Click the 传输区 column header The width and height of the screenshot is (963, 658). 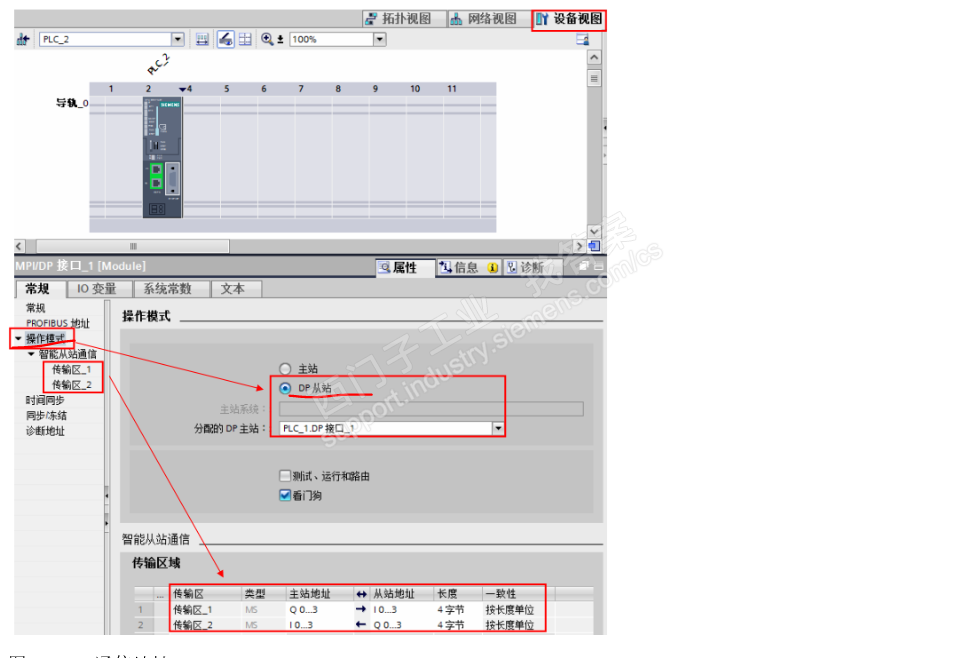click(x=207, y=593)
